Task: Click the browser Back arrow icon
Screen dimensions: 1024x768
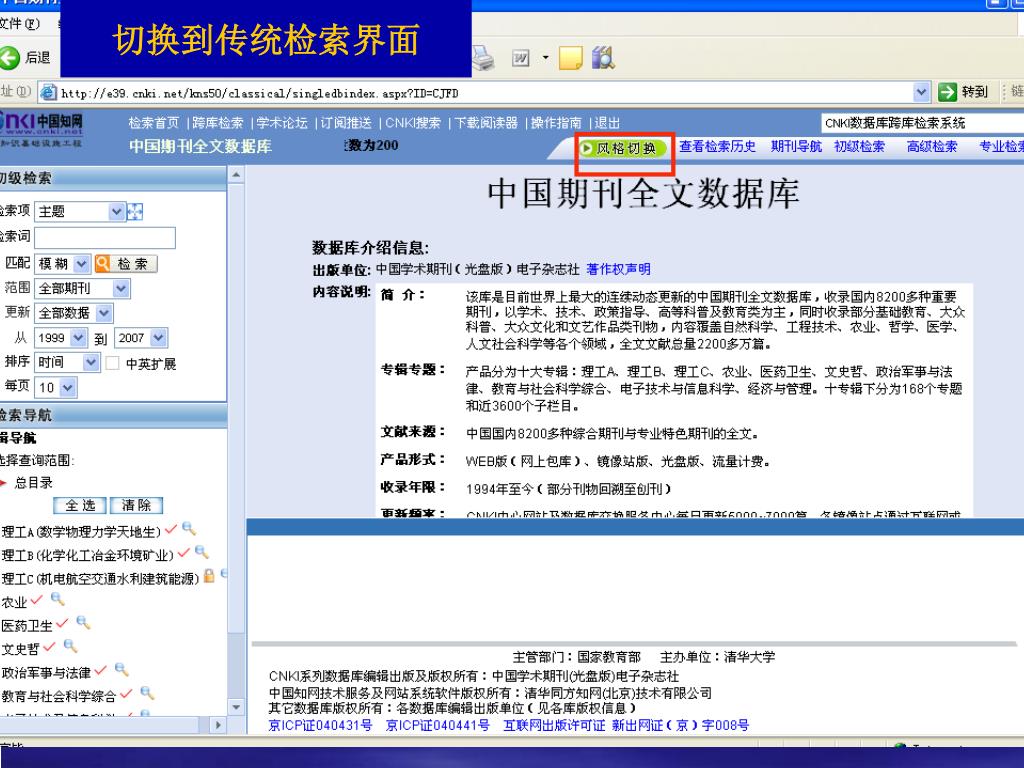Action: 9,58
